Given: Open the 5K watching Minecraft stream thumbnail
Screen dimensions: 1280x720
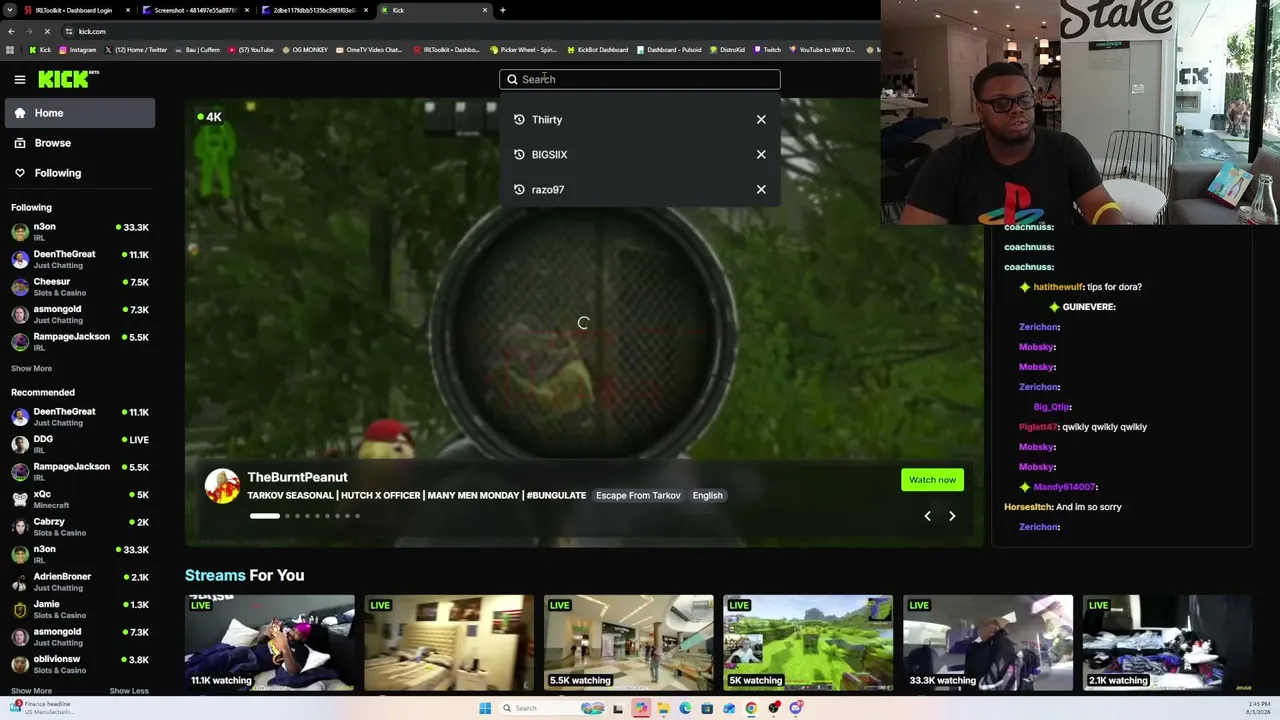Looking at the screenshot, I should coord(808,643).
